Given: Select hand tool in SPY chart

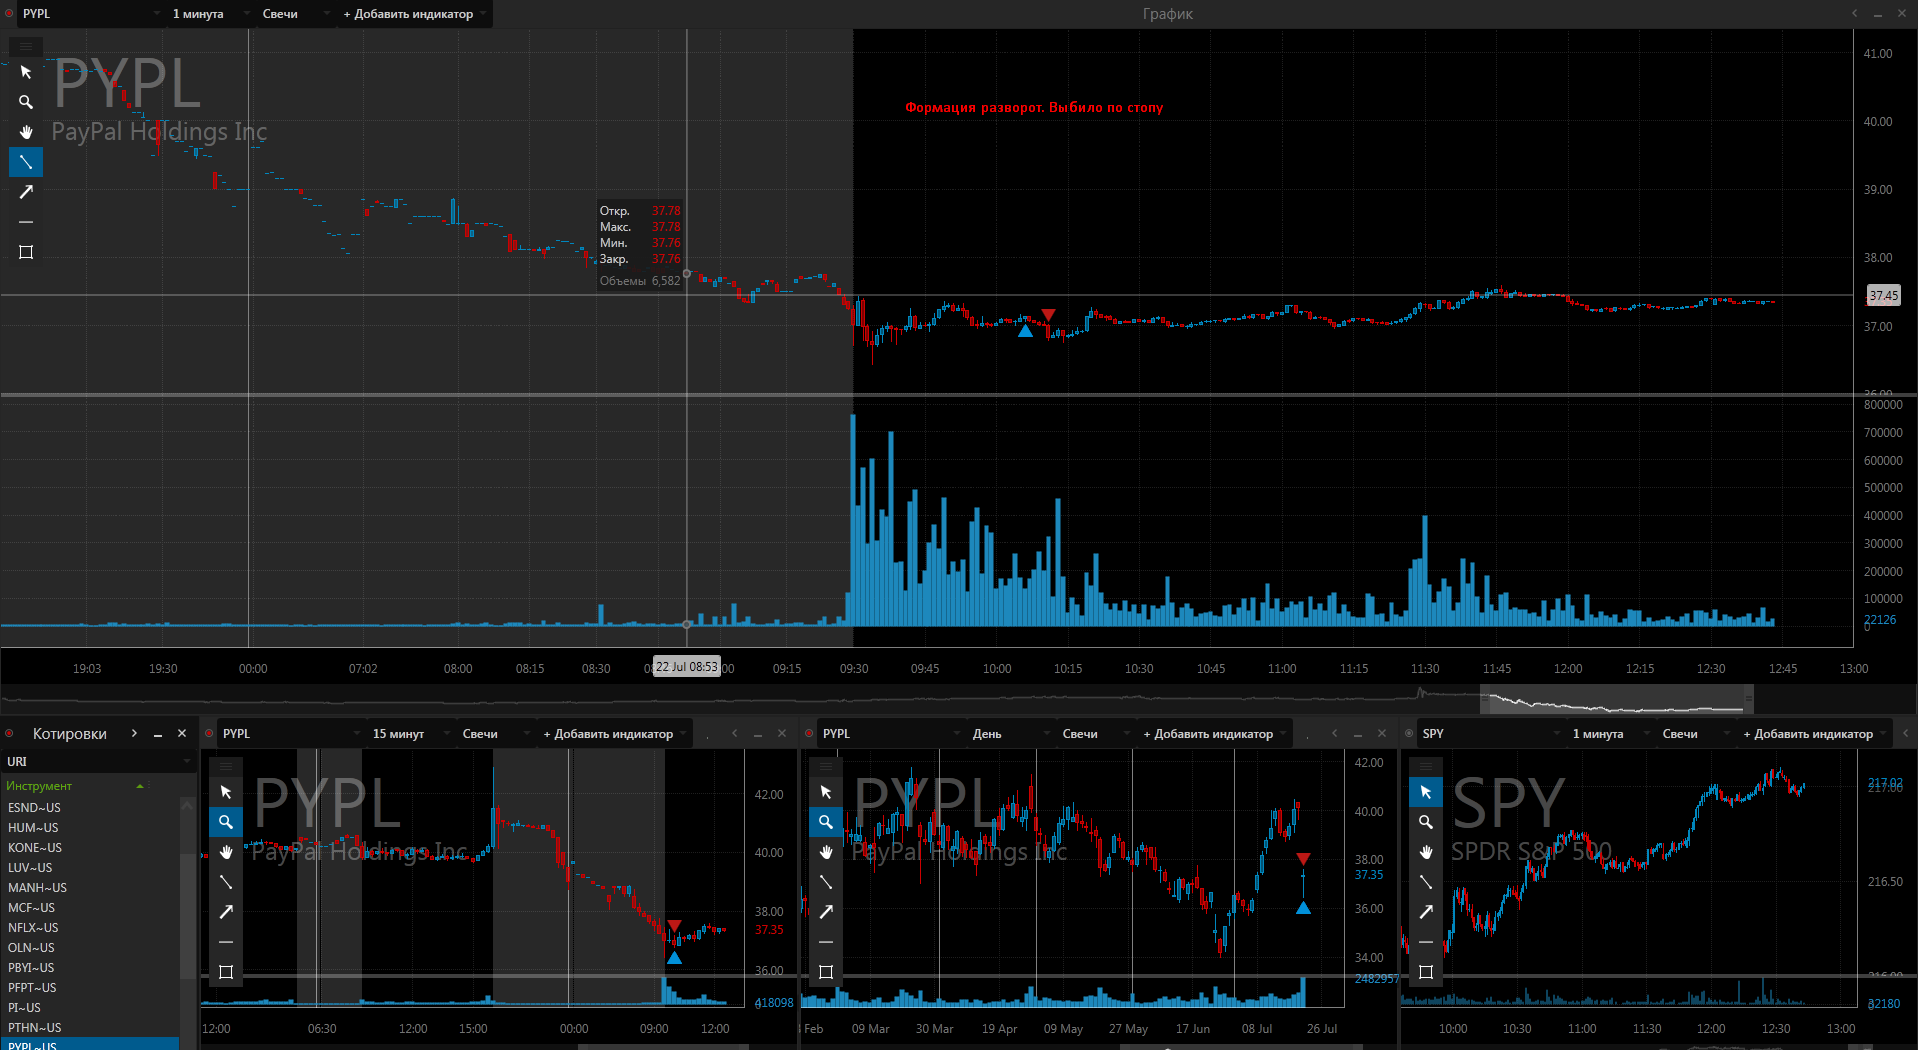Looking at the screenshot, I should click(1426, 852).
